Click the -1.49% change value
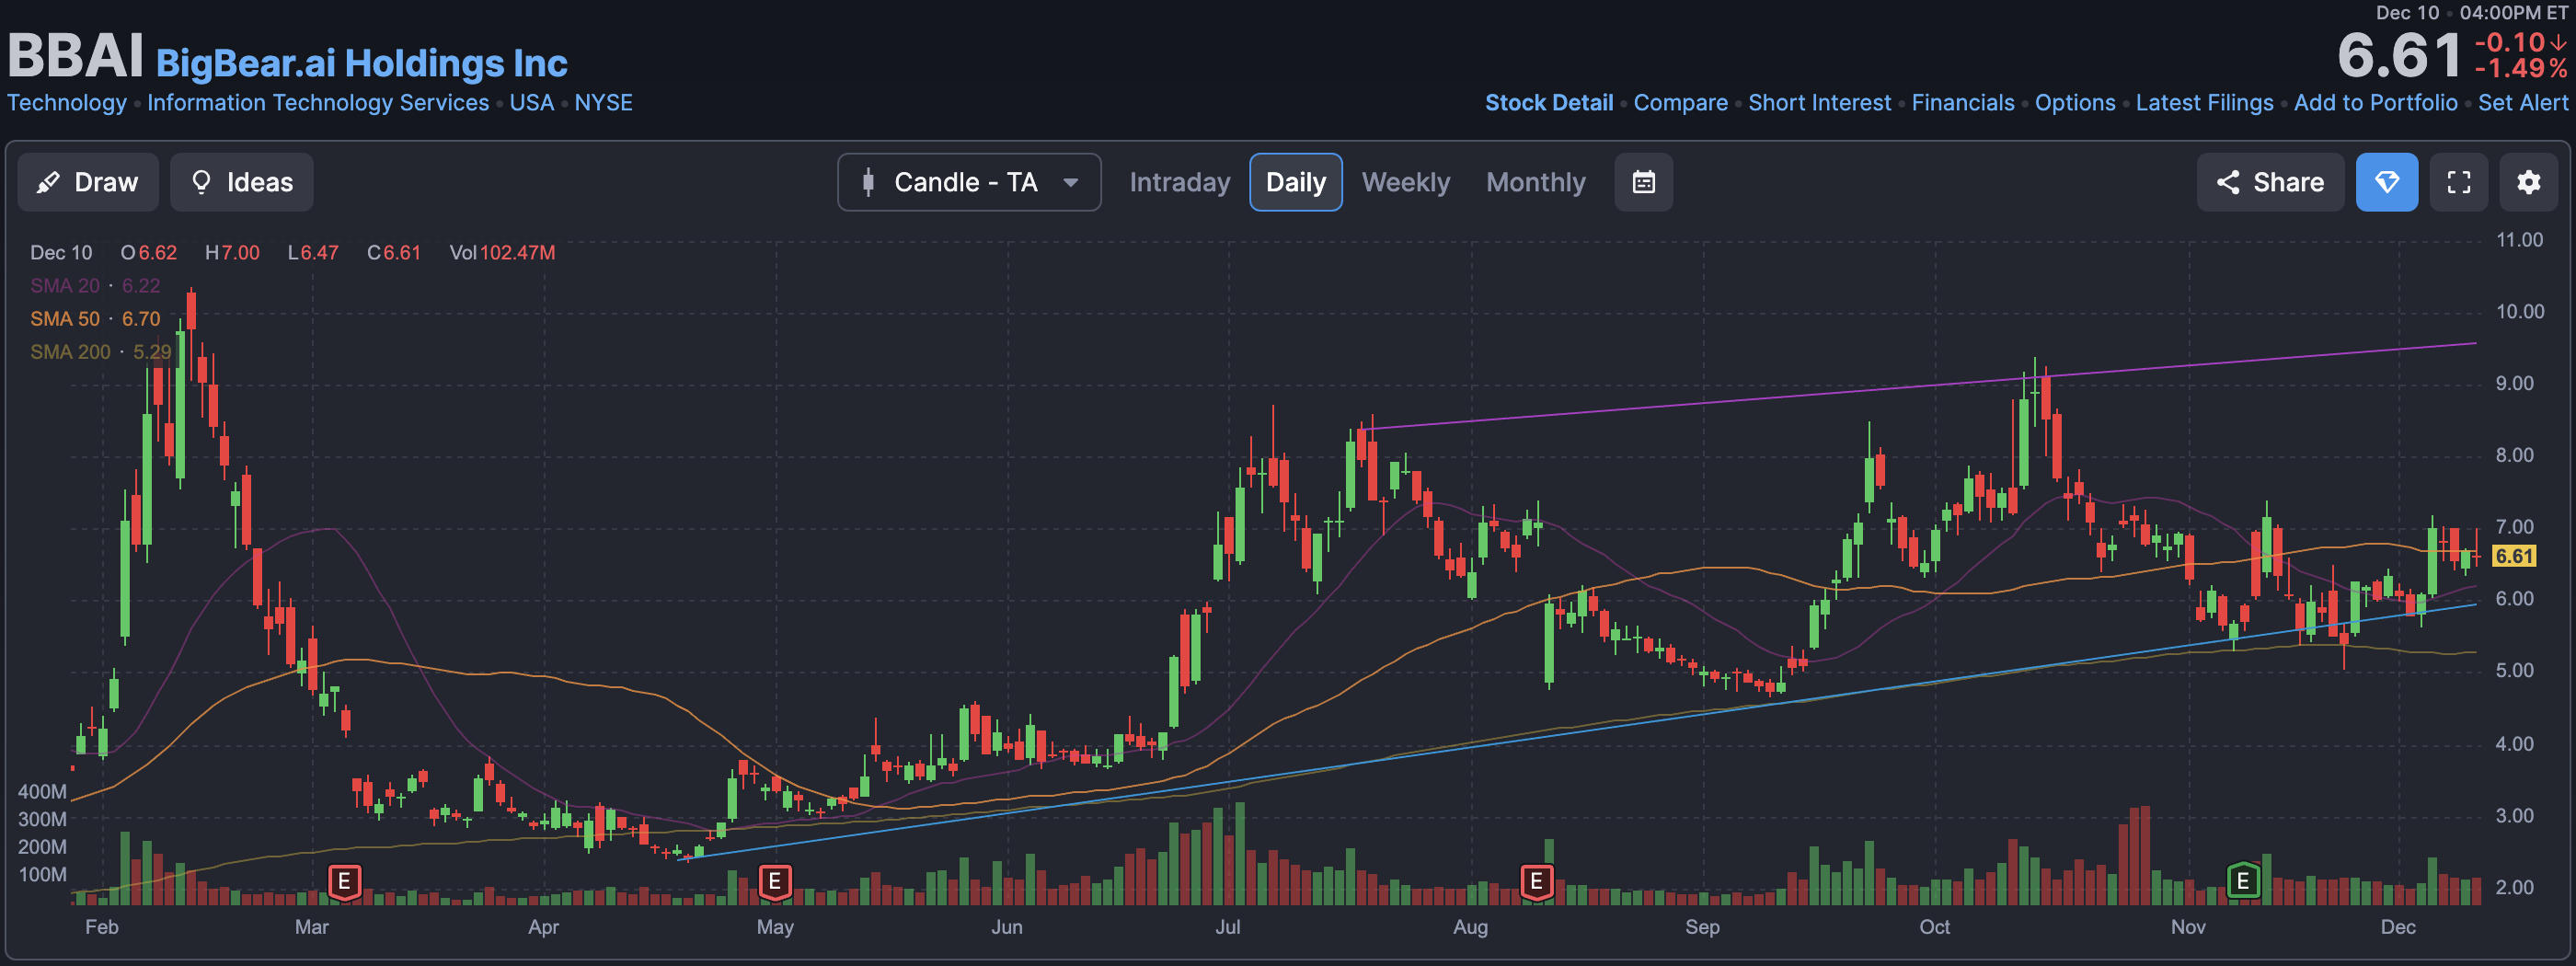The image size is (2576, 966). (x=2521, y=69)
